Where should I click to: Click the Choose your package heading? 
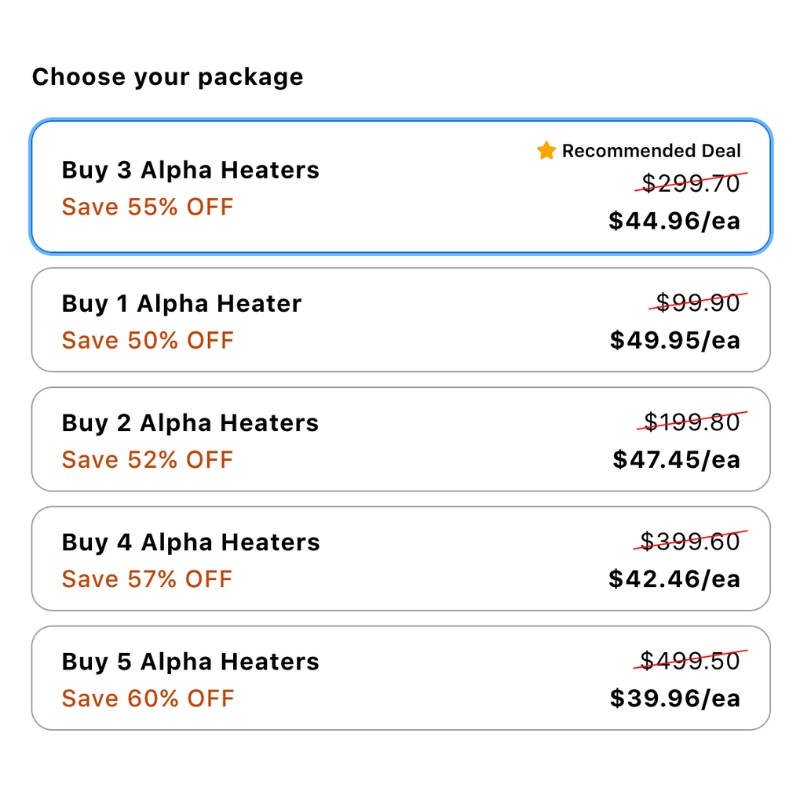point(167,77)
